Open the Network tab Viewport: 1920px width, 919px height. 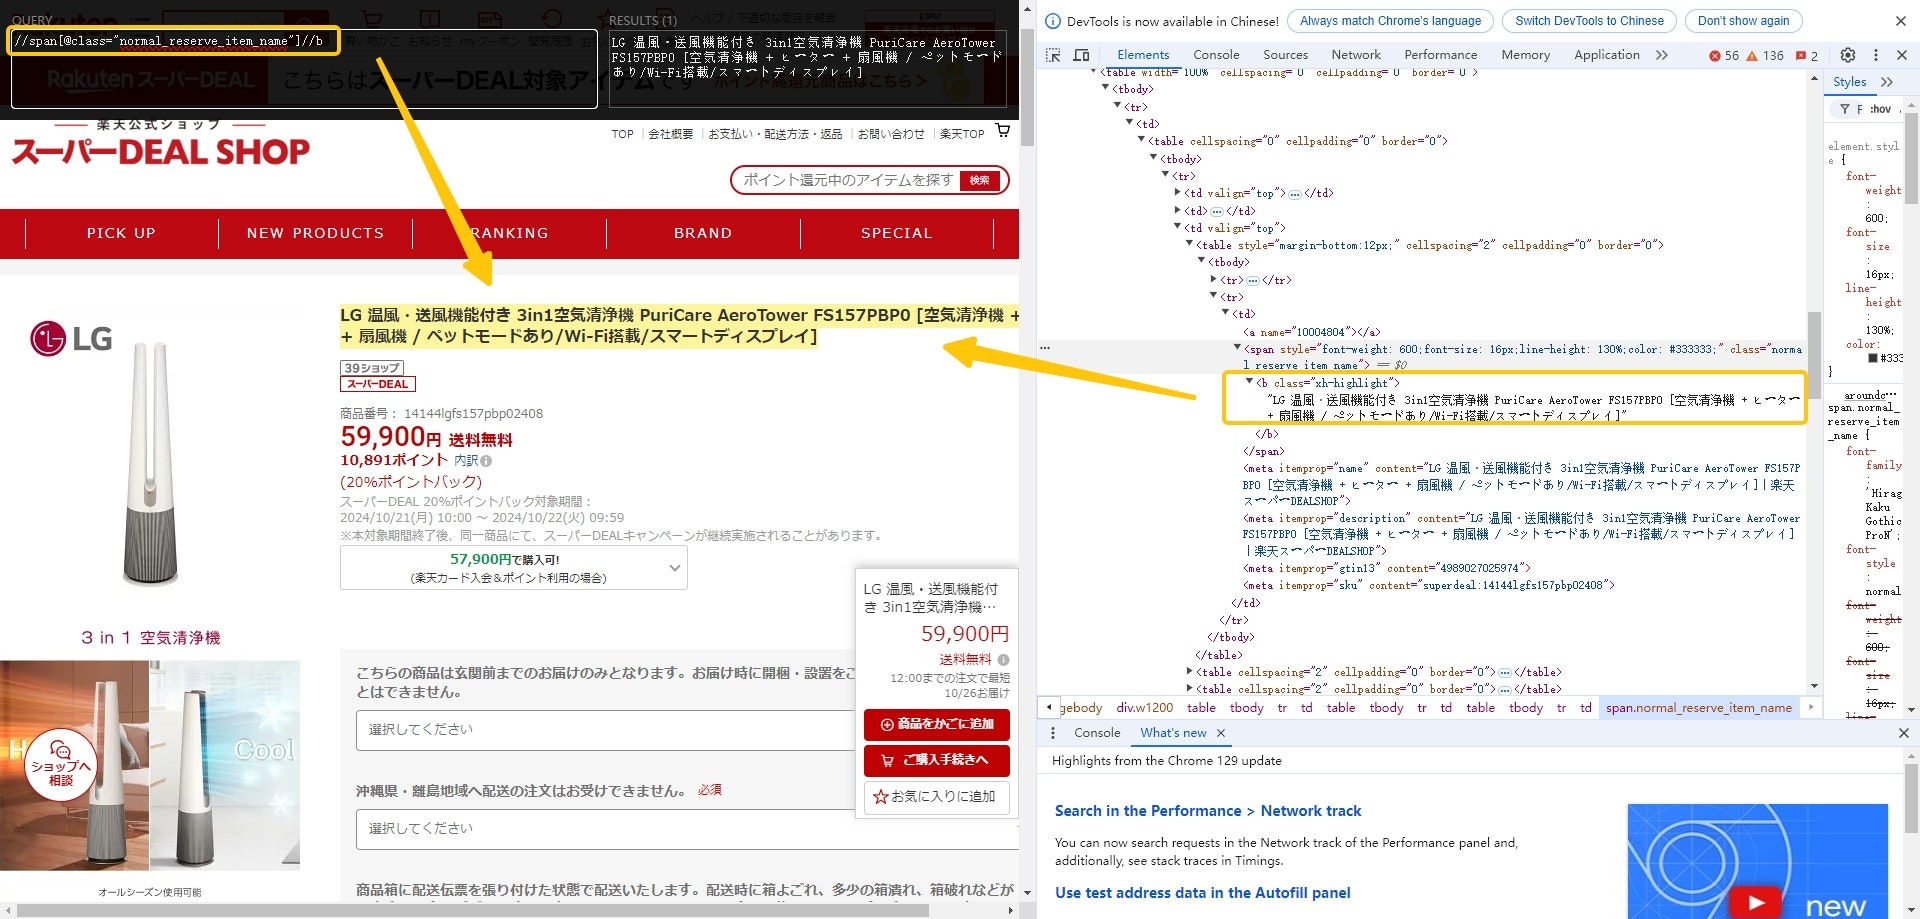tap(1356, 55)
